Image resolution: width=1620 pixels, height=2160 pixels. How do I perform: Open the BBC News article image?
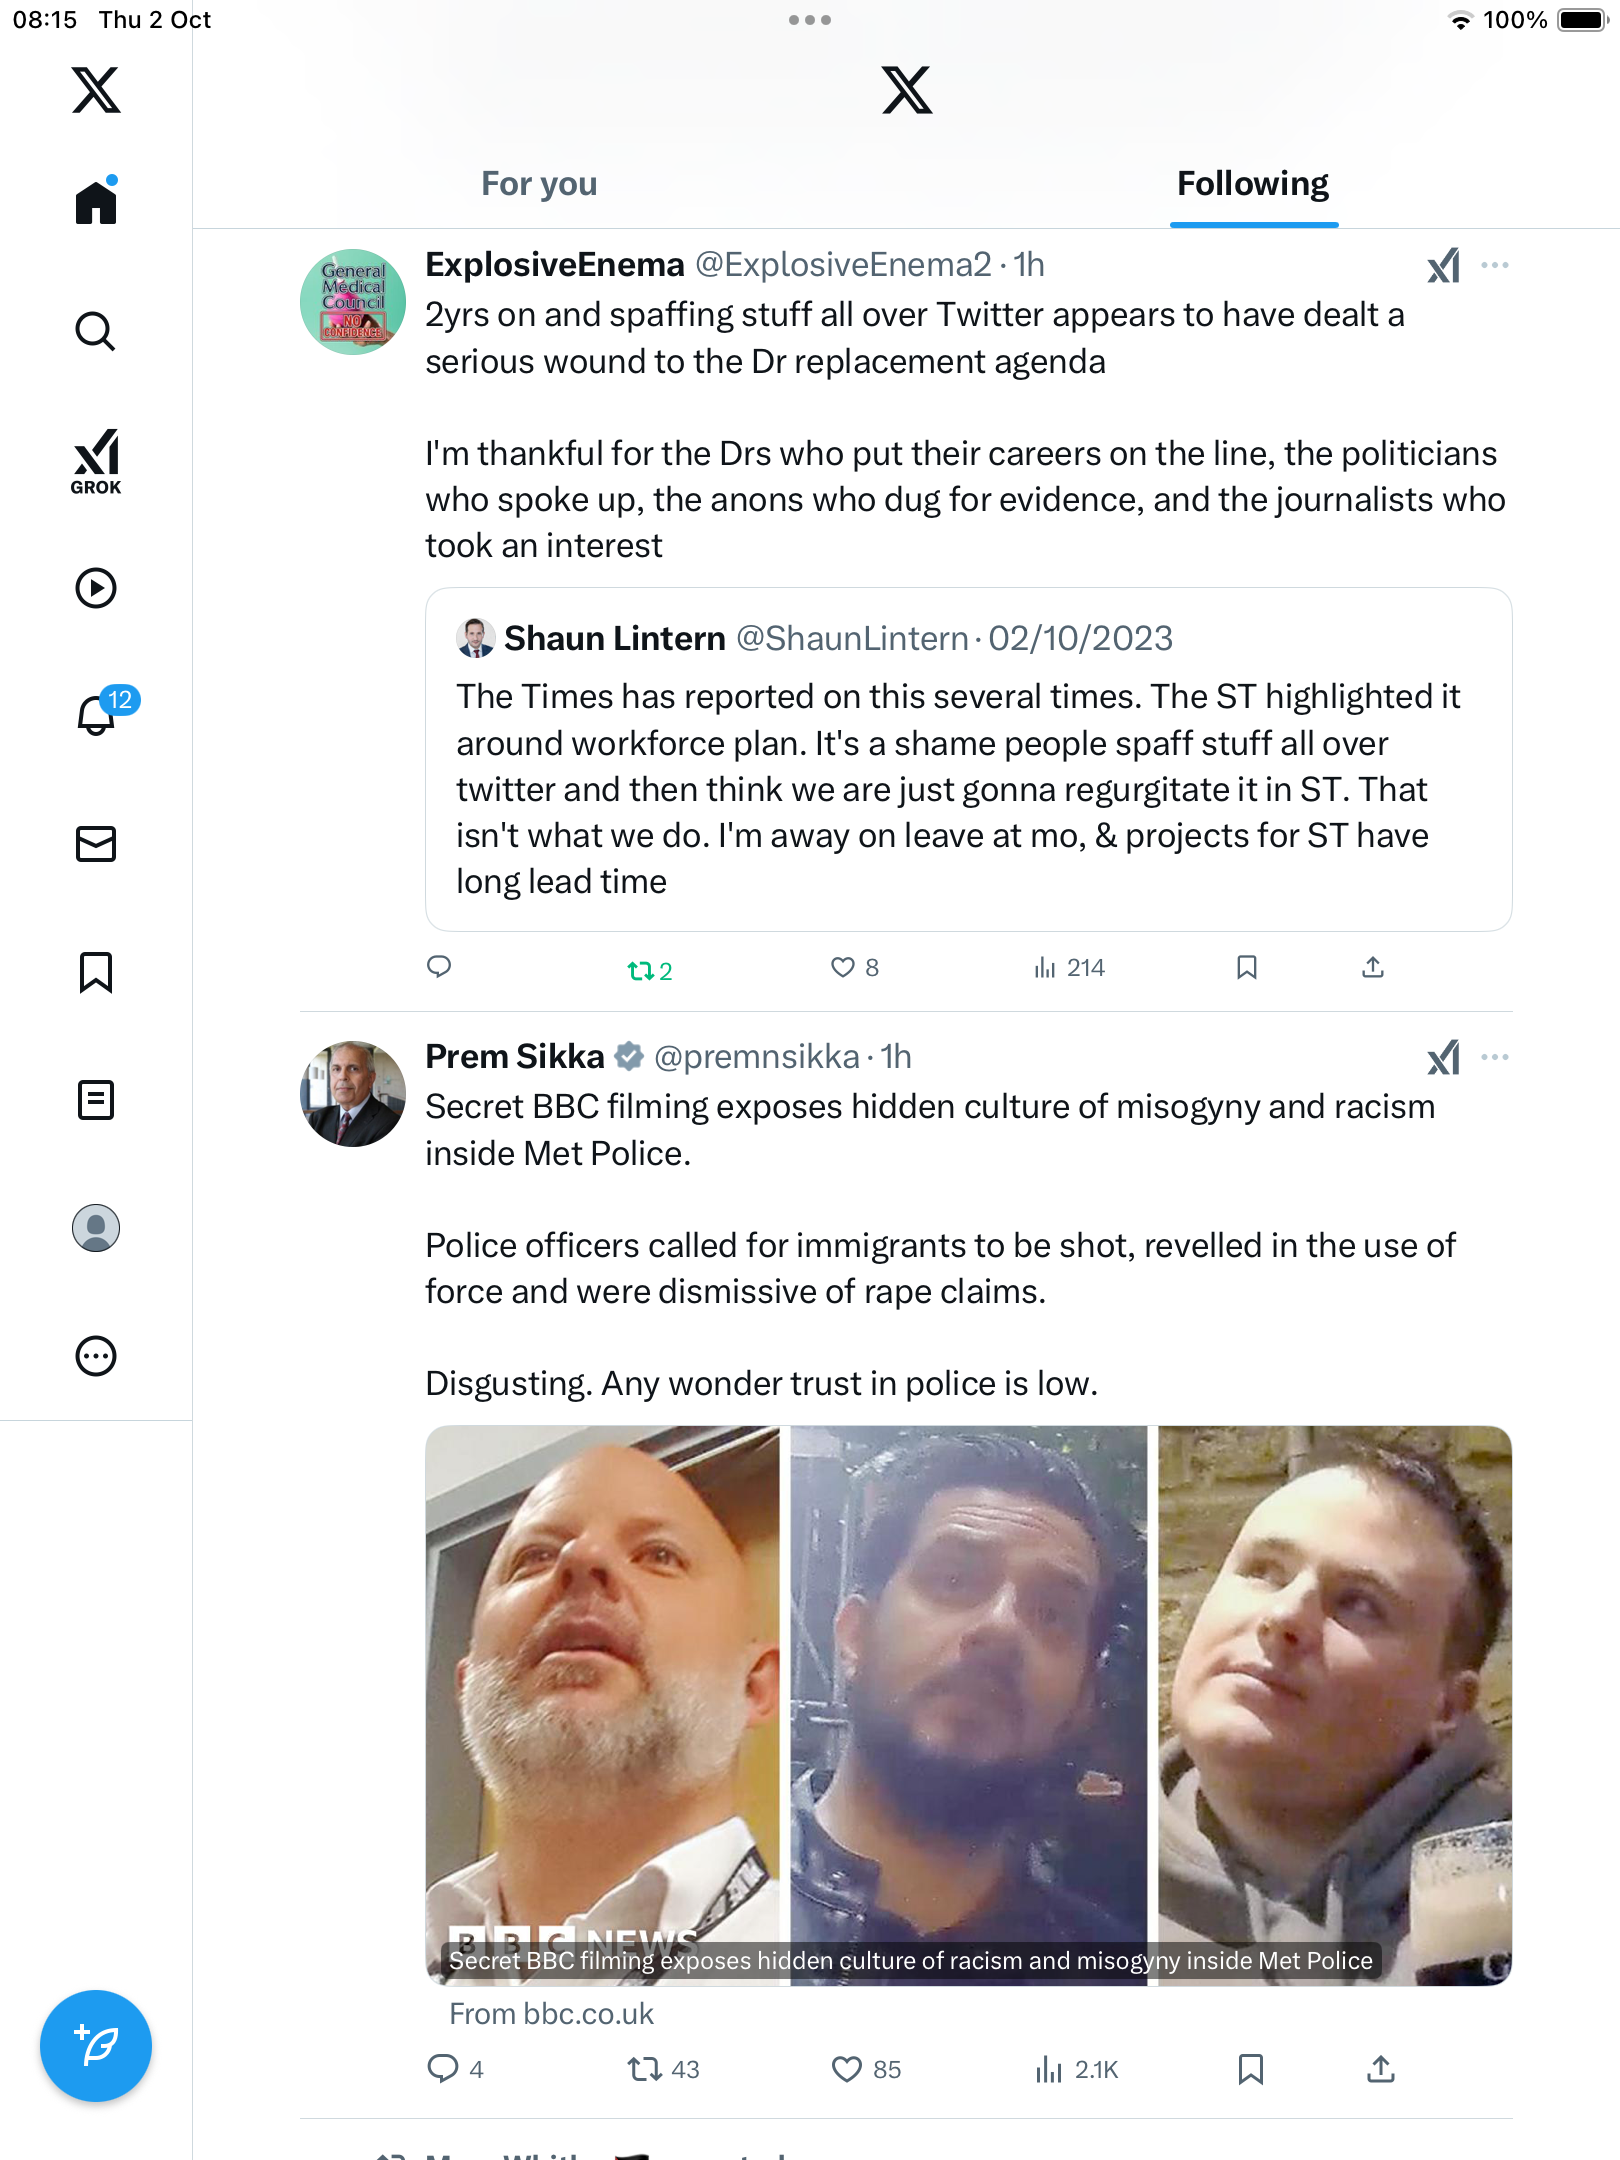968,1705
